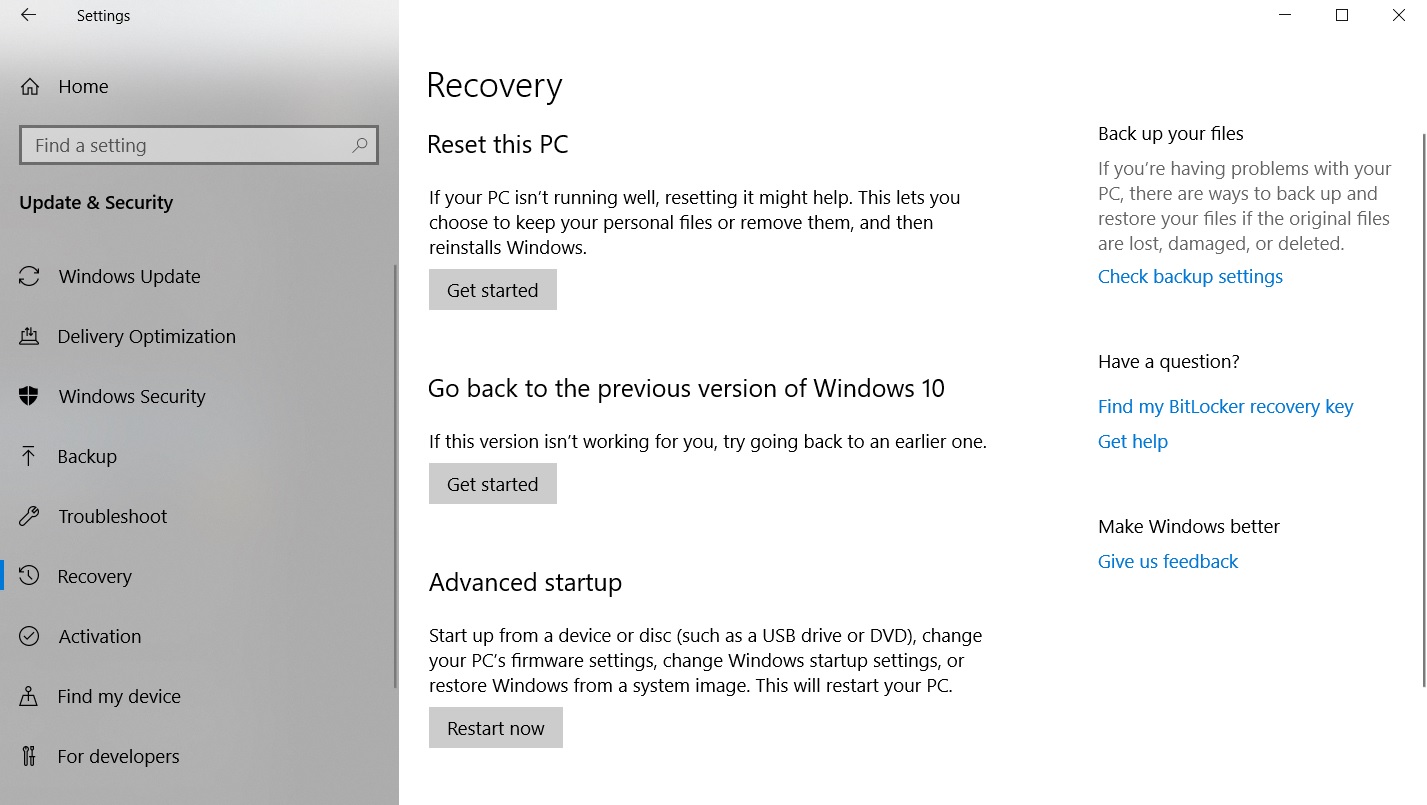Select the Delivery Optimization icon
The height and width of the screenshot is (805, 1427).
tap(29, 336)
